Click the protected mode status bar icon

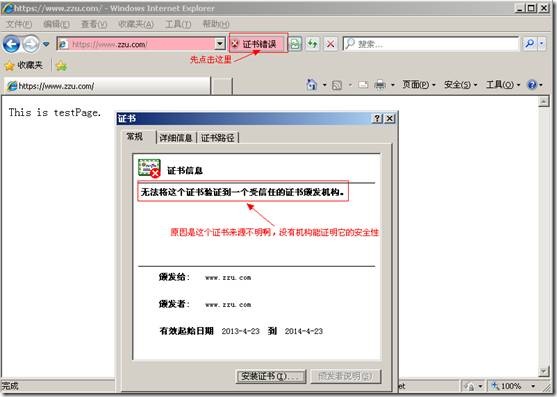click(x=469, y=386)
